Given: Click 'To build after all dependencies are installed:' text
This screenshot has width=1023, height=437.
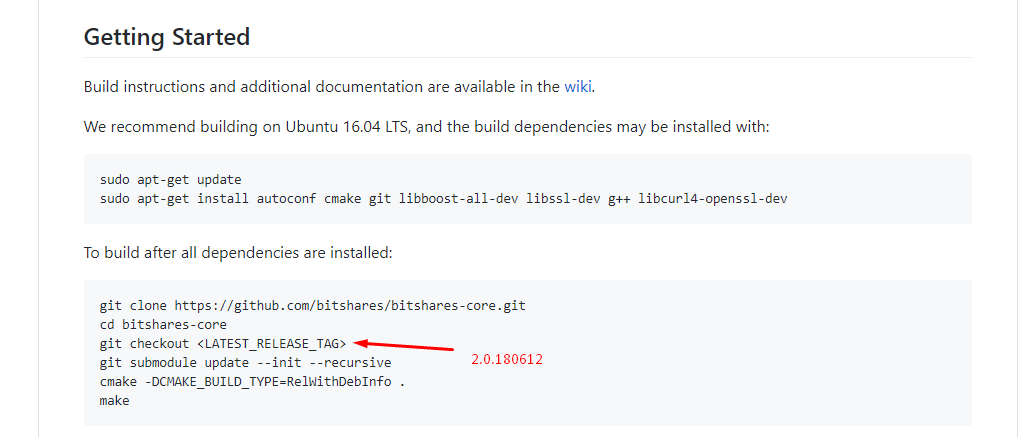Looking at the screenshot, I should pos(238,252).
